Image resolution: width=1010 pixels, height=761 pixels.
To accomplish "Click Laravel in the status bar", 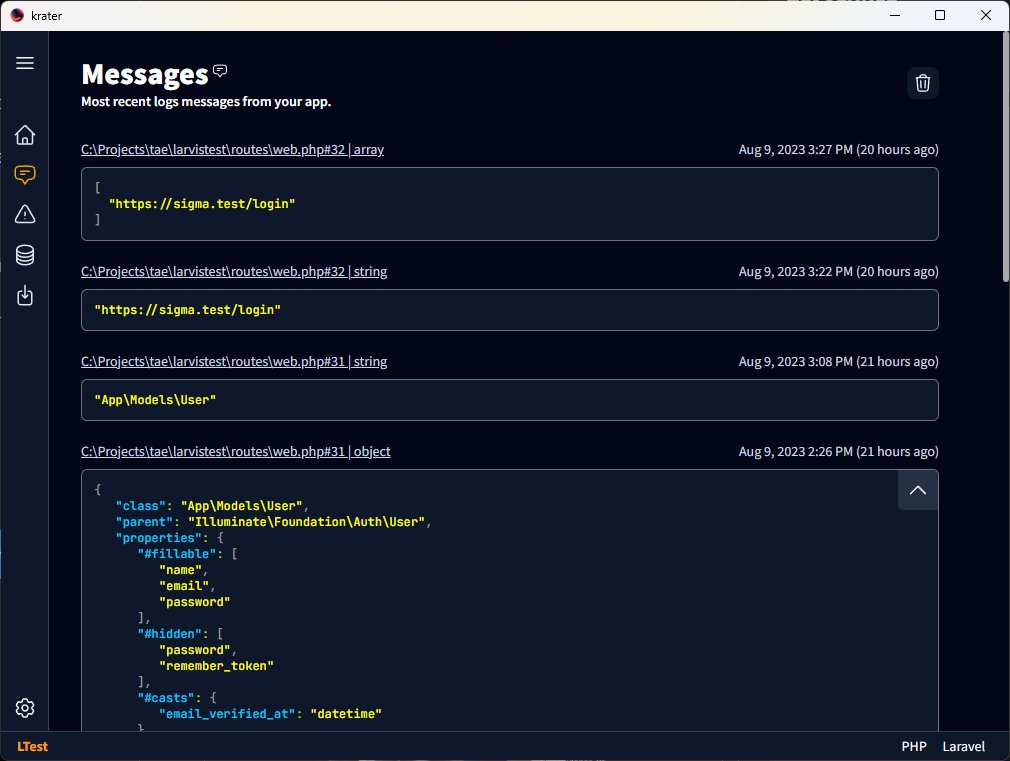I will [x=963, y=746].
